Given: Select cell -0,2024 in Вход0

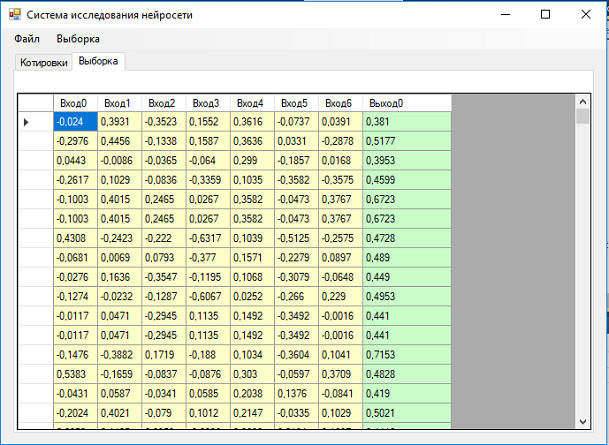Looking at the screenshot, I should [75, 413].
